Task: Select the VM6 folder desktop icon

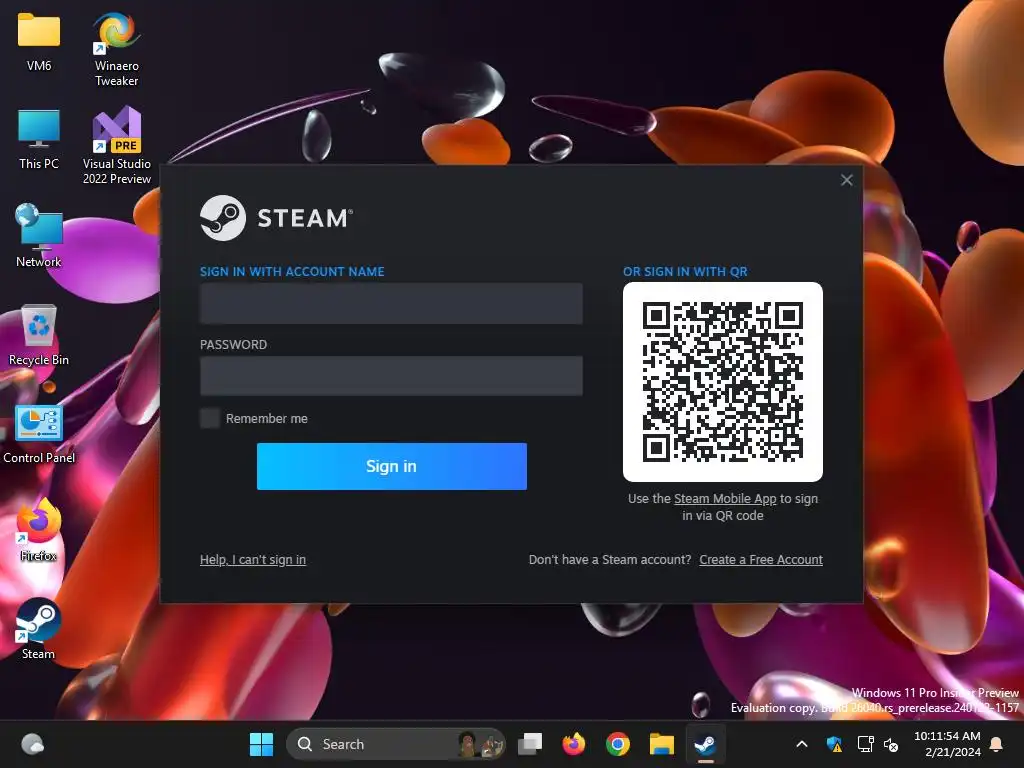Action: [39, 42]
